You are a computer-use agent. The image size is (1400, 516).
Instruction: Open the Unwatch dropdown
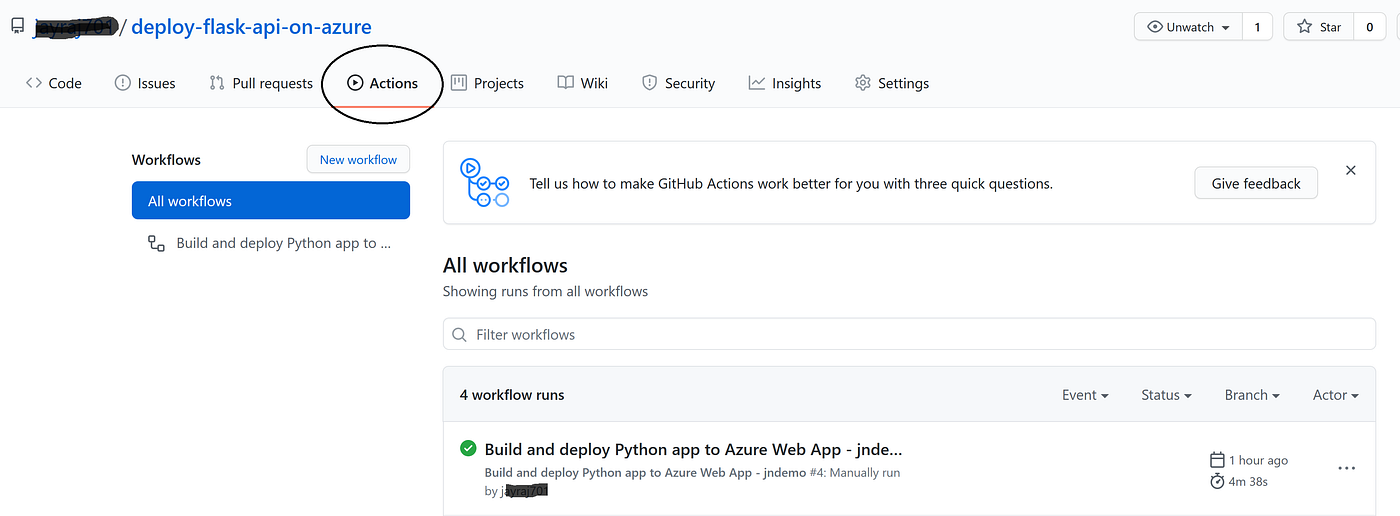(x=1189, y=27)
